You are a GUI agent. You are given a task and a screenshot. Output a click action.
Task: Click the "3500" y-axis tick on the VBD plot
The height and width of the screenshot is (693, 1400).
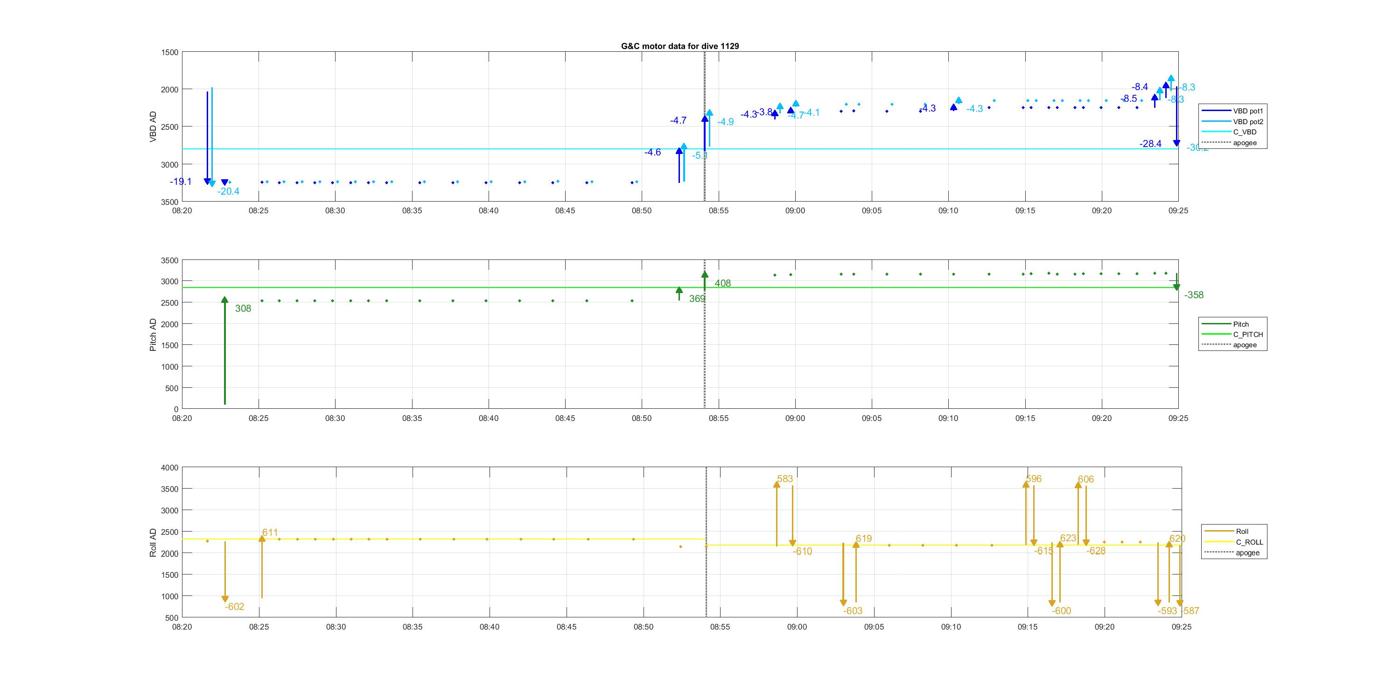169,202
